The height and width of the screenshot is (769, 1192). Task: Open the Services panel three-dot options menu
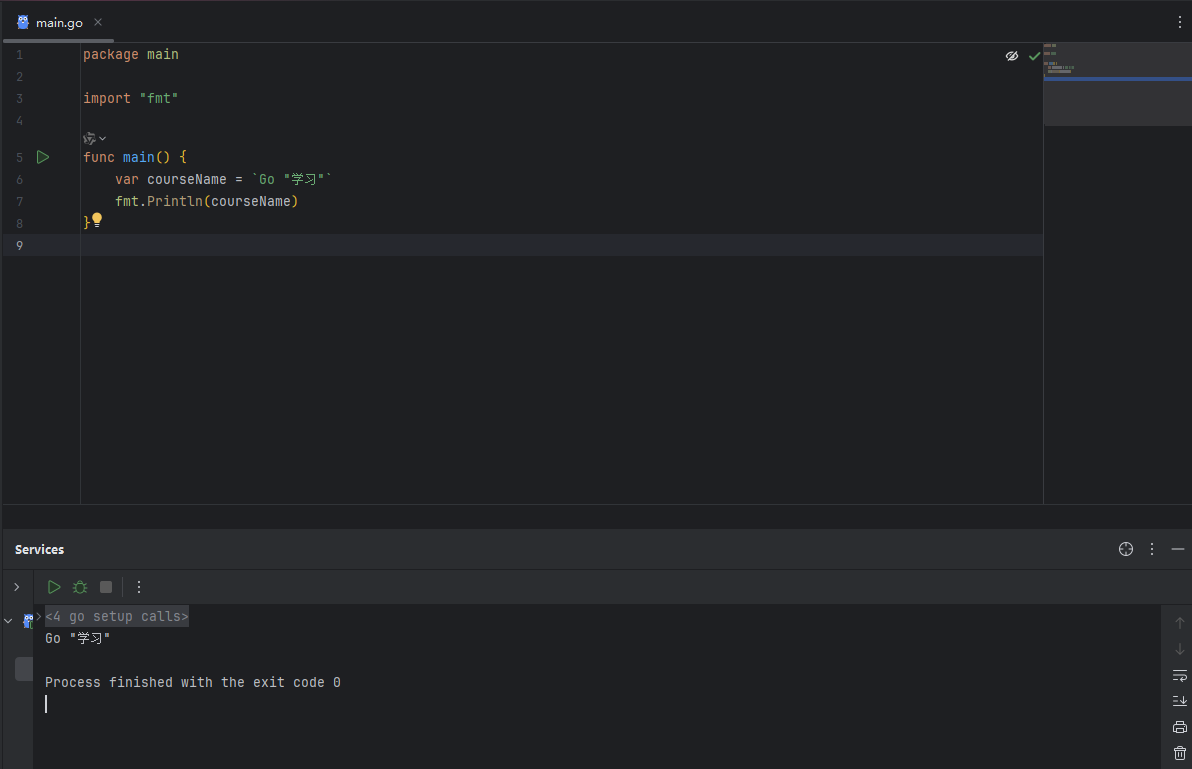pyautogui.click(x=1152, y=549)
